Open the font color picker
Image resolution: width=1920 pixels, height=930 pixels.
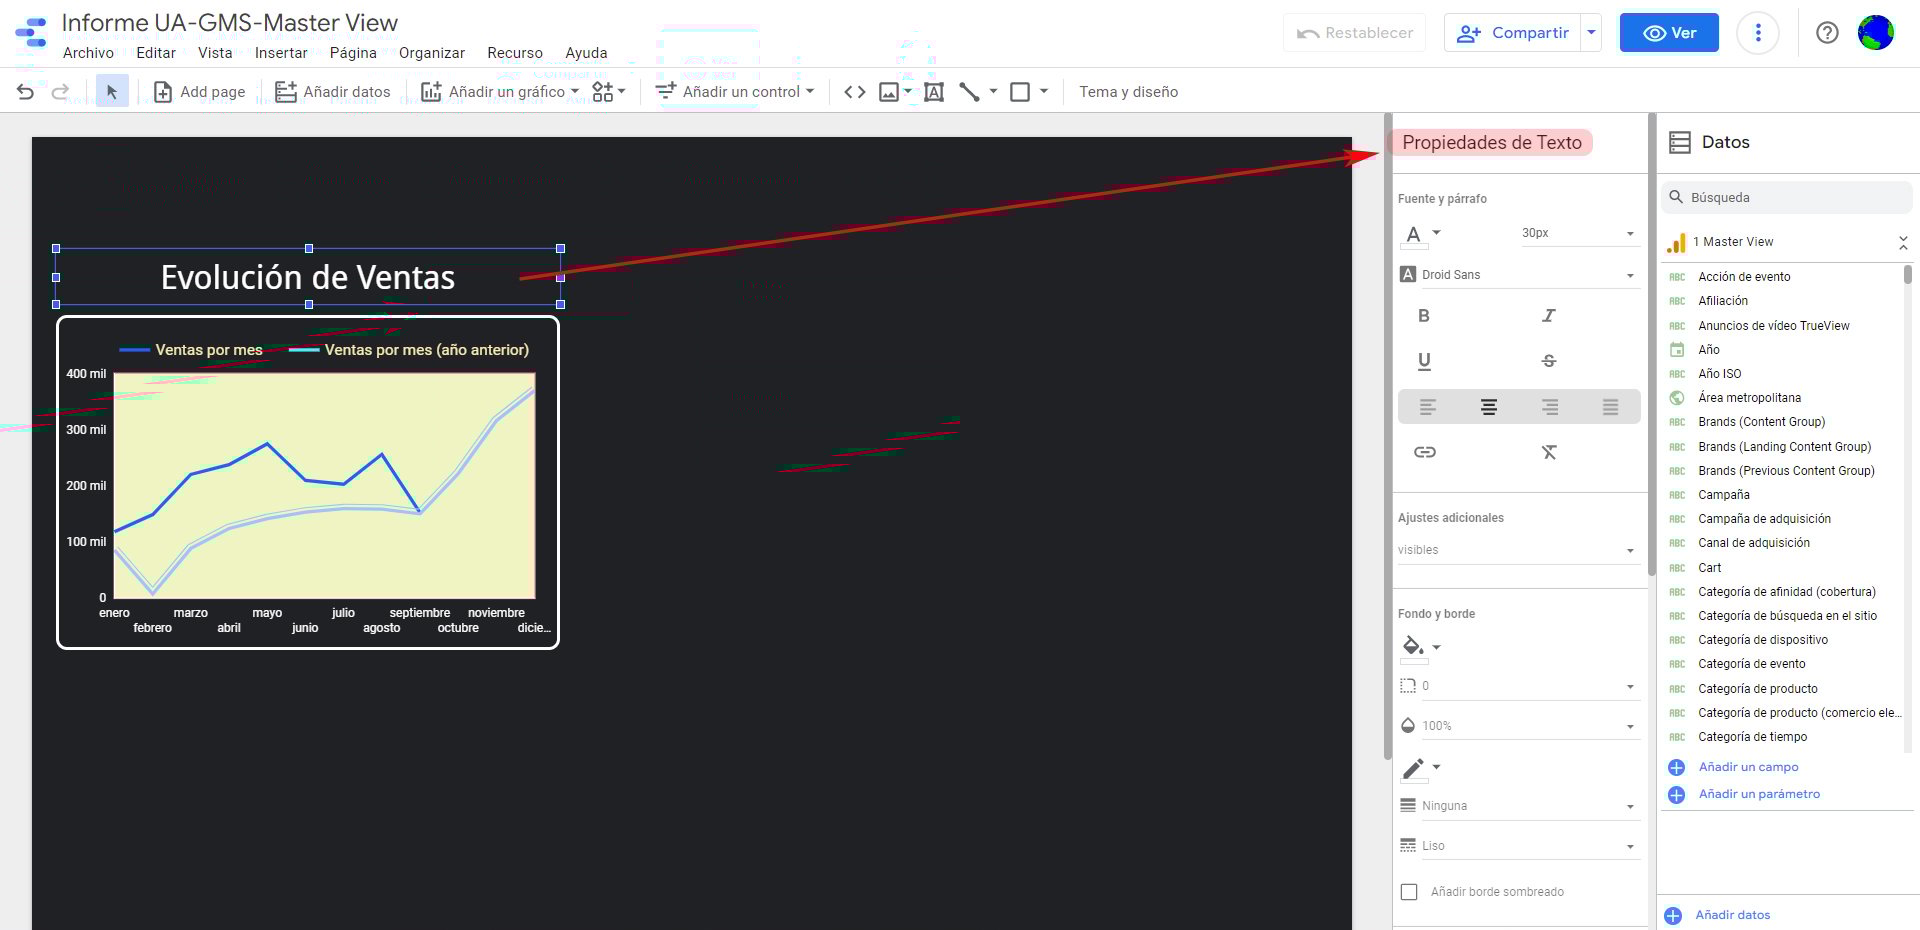tap(1420, 234)
